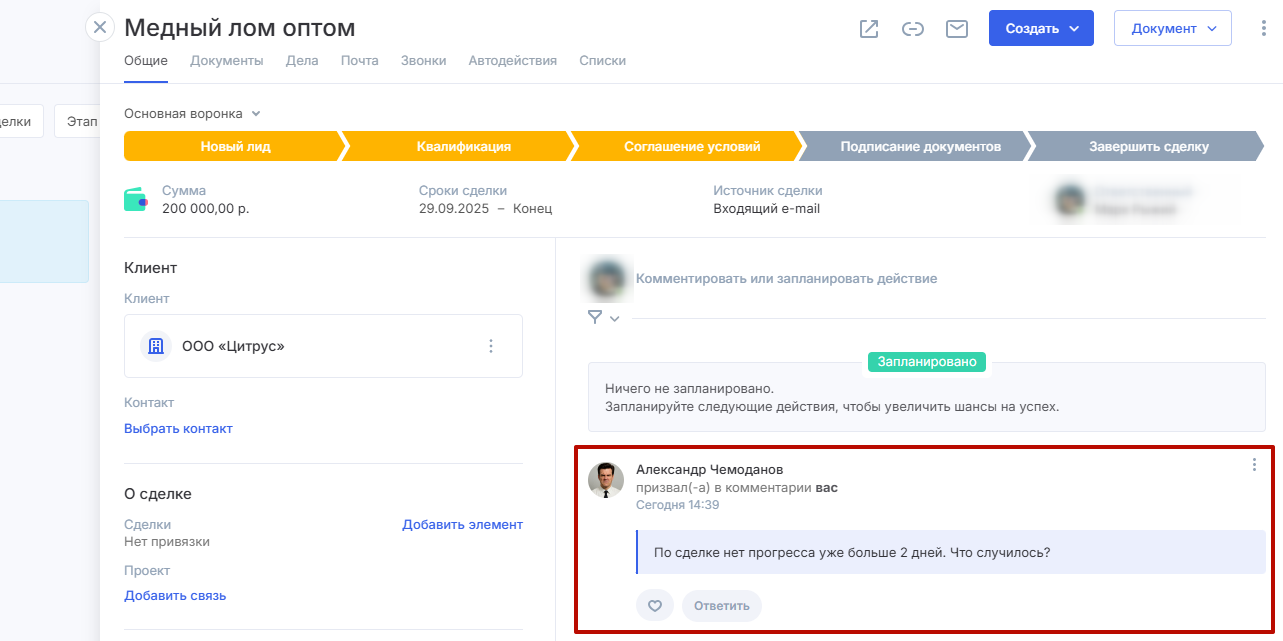Switch to the Документы tab
The width and height of the screenshot is (1283, 641).
[x=226, y=61]
